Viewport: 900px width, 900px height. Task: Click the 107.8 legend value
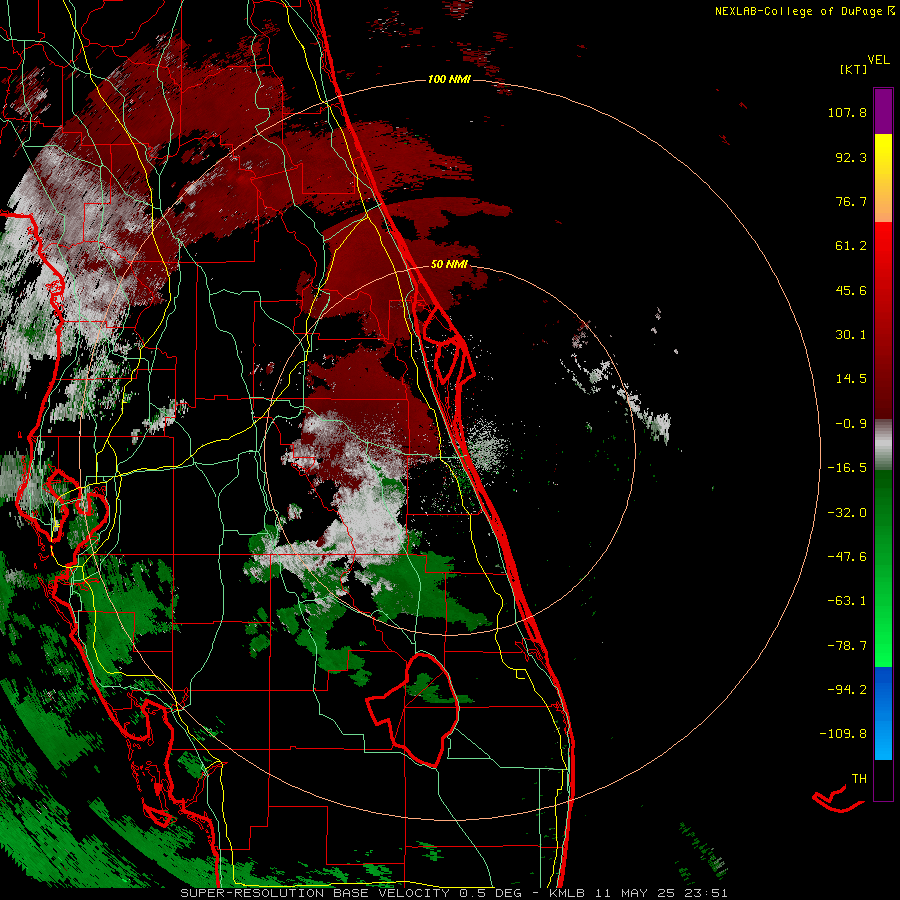pos(847,112)
